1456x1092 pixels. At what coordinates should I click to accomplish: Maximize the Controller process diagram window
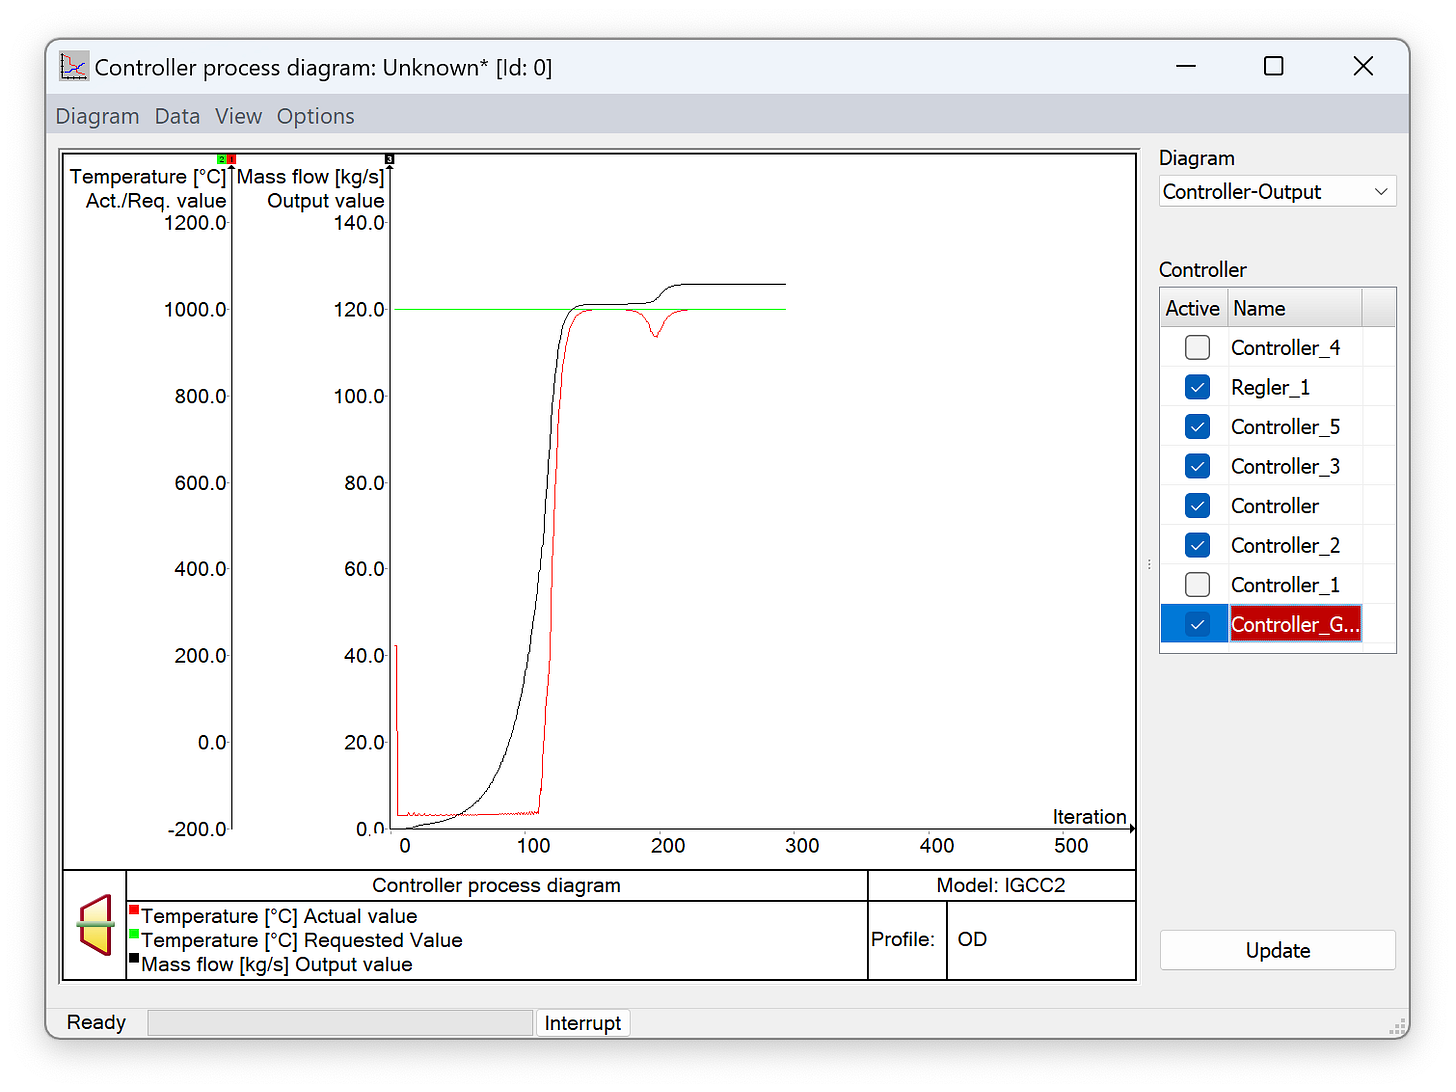[1273, 66]
